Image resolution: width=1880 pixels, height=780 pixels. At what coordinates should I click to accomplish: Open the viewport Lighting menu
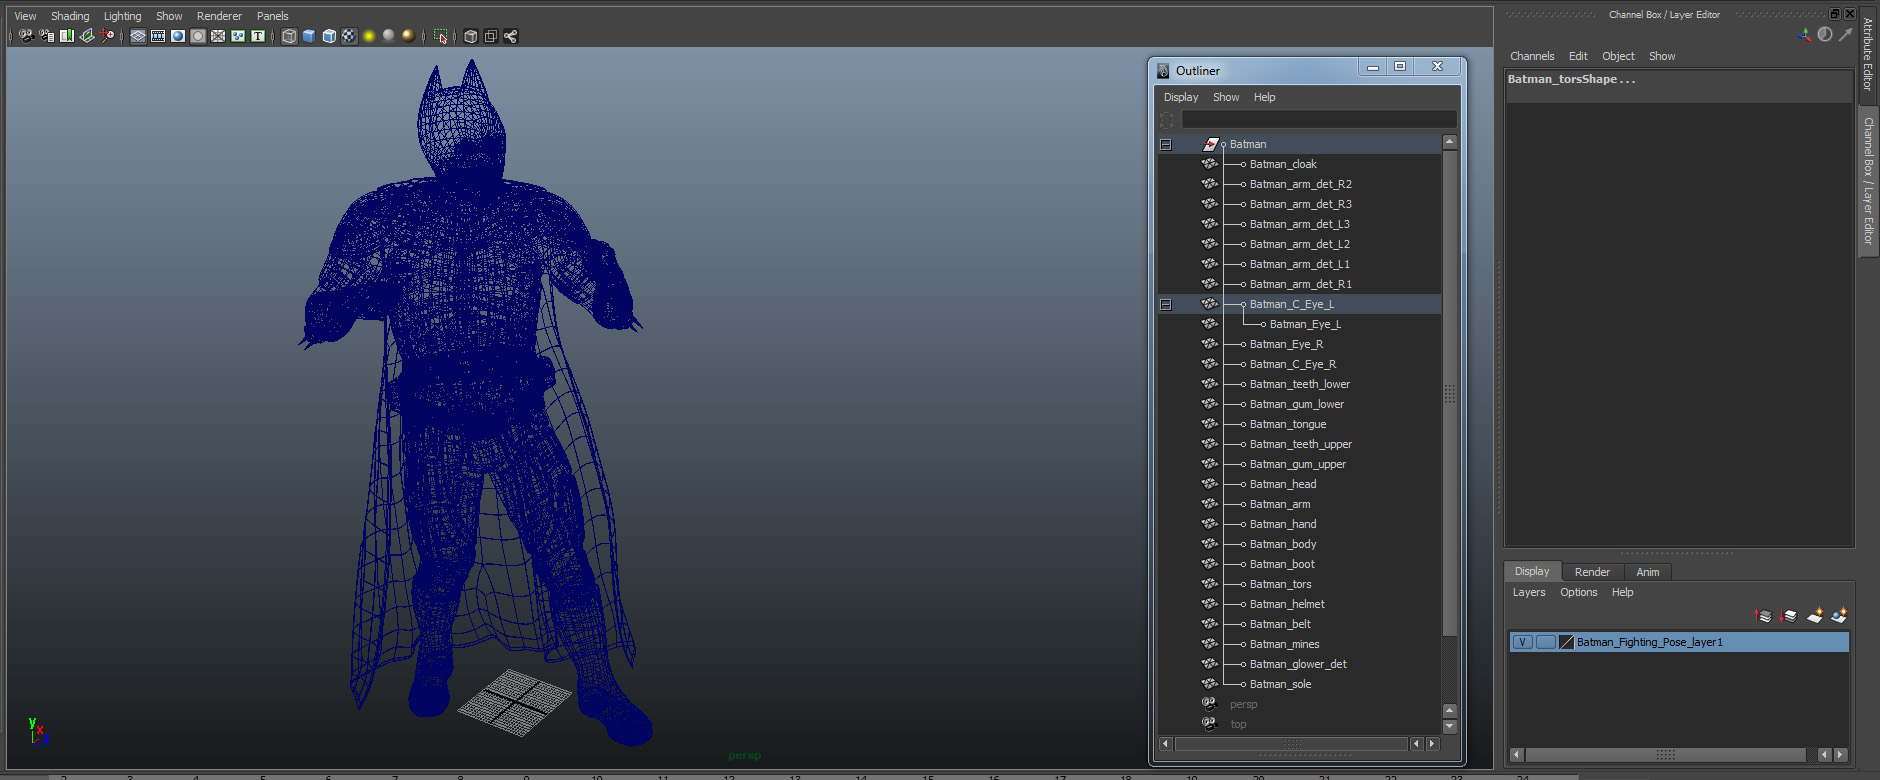coord(122,16)
